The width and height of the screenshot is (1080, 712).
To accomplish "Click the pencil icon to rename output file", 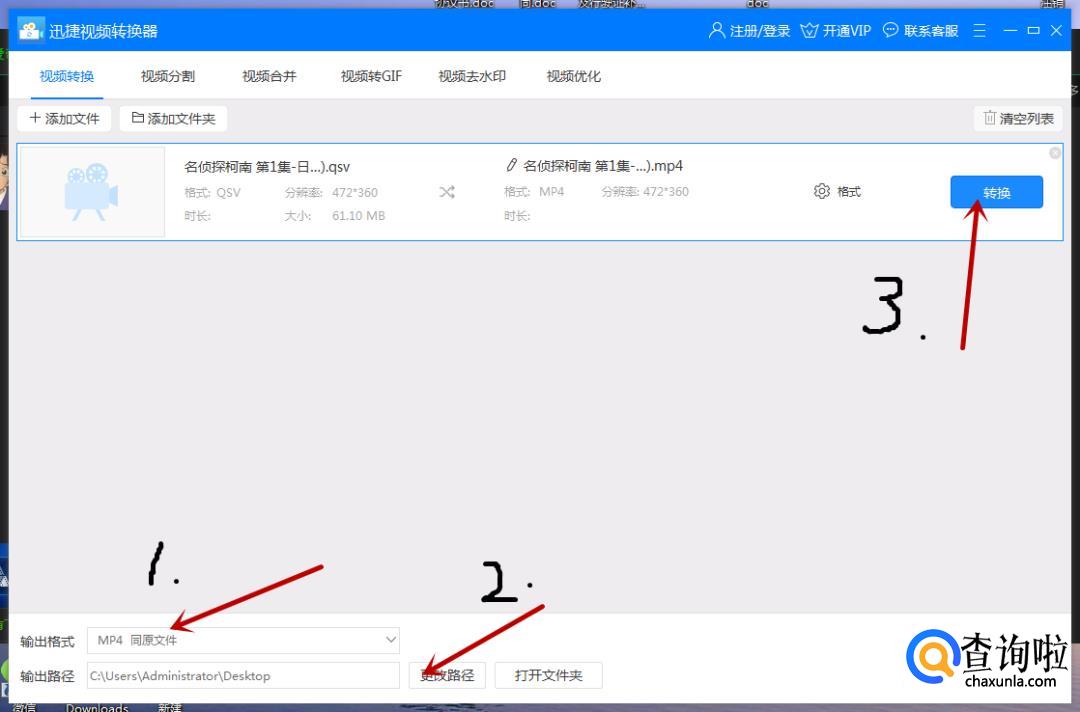I will click(512, 166).
